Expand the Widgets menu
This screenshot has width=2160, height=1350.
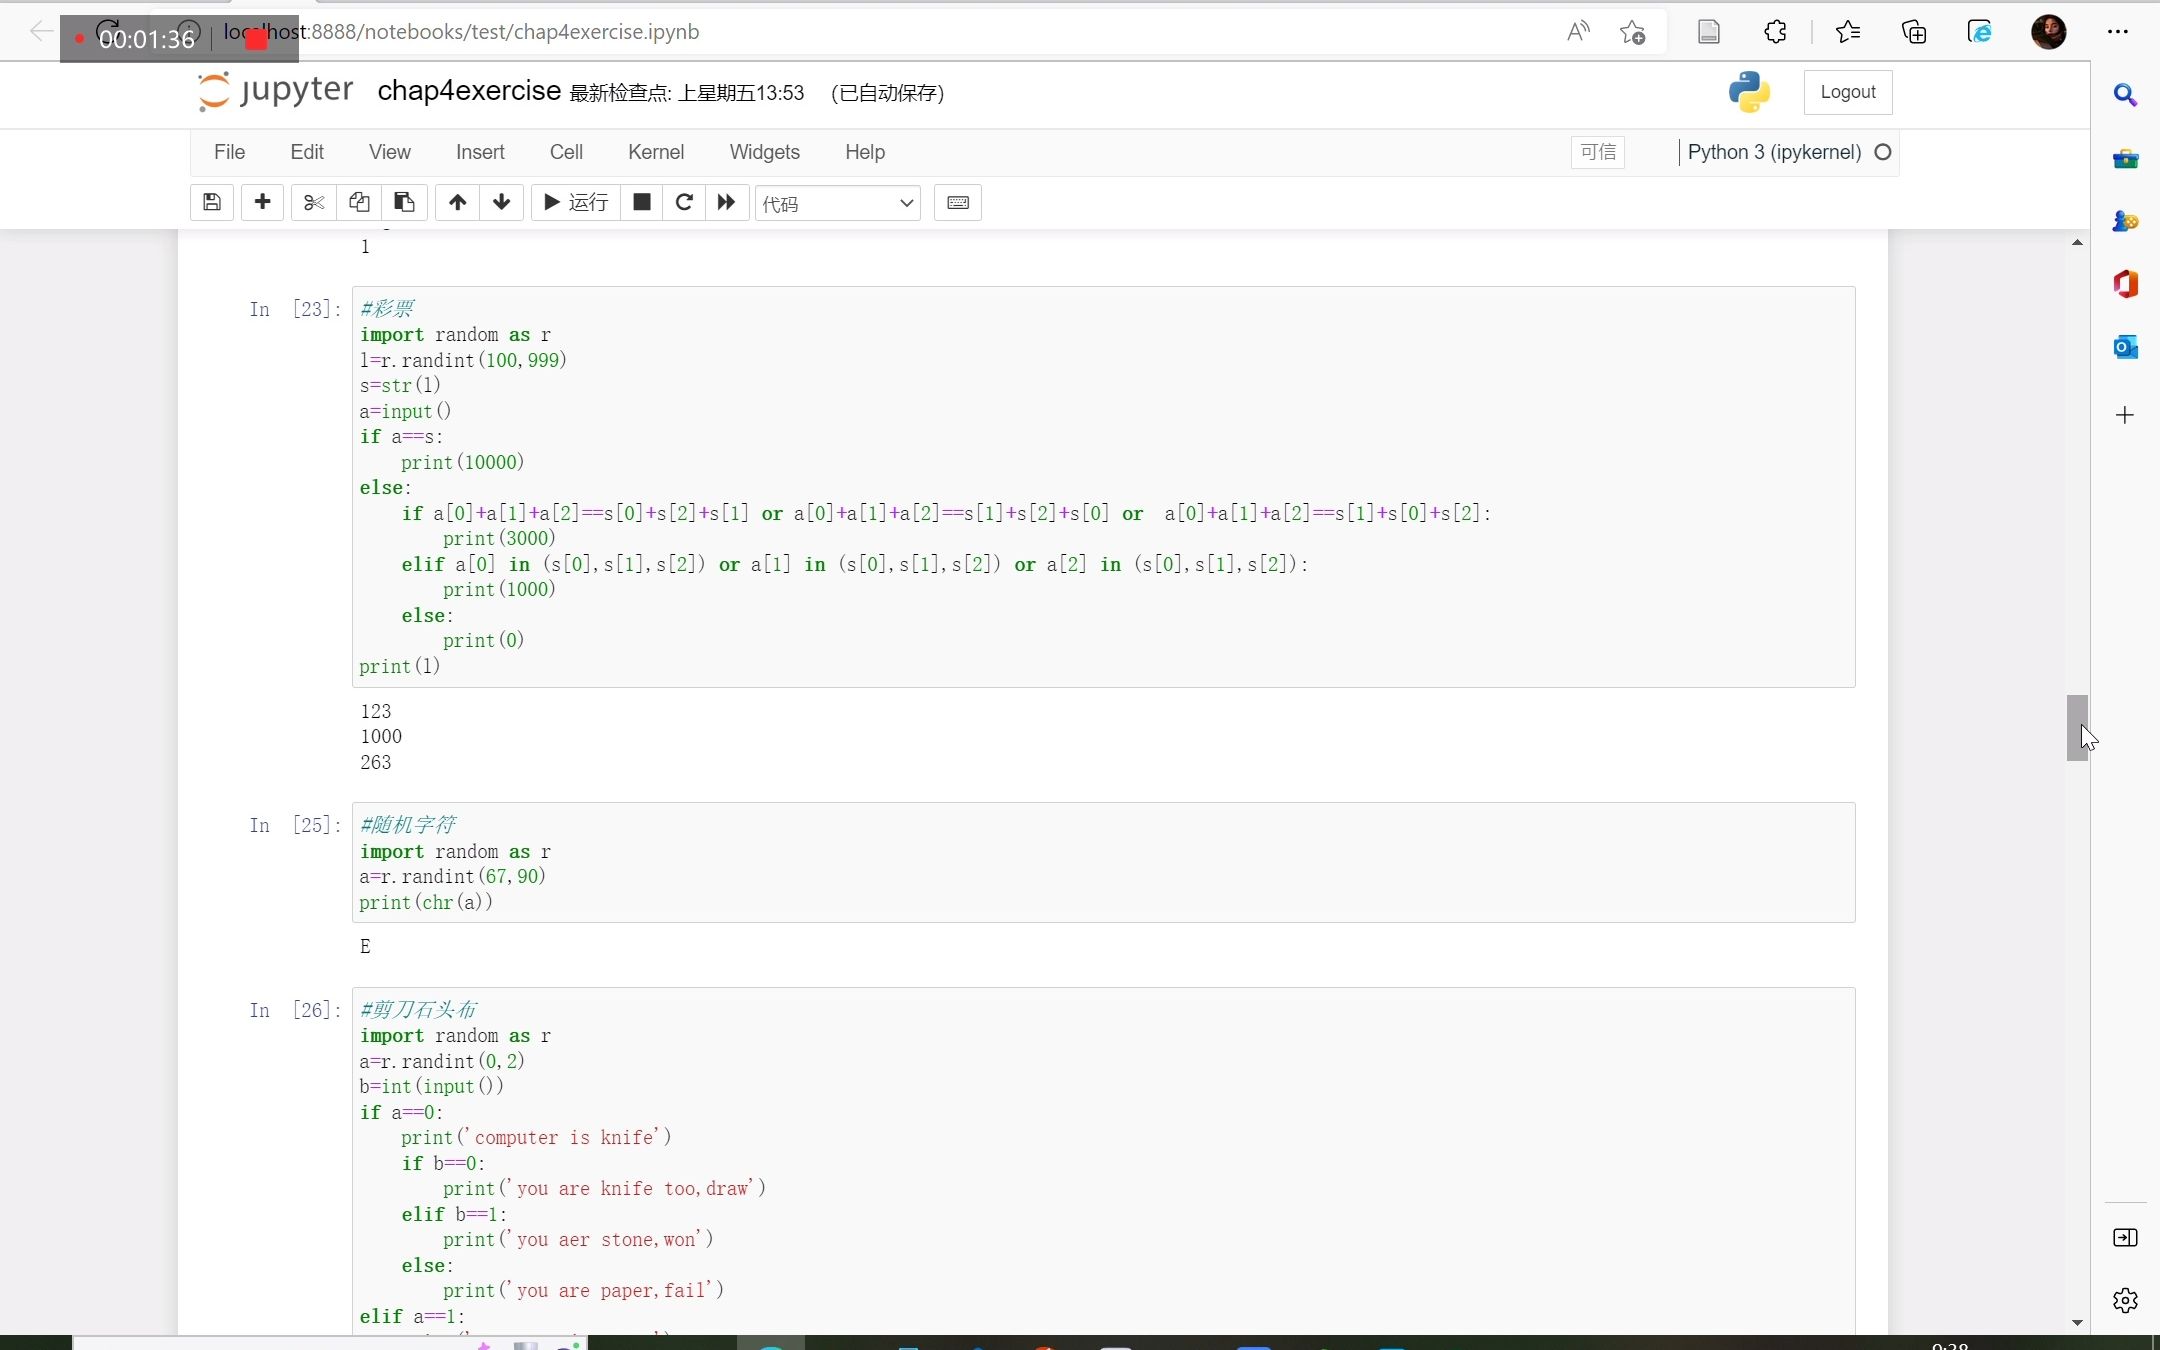coord(764,152)
